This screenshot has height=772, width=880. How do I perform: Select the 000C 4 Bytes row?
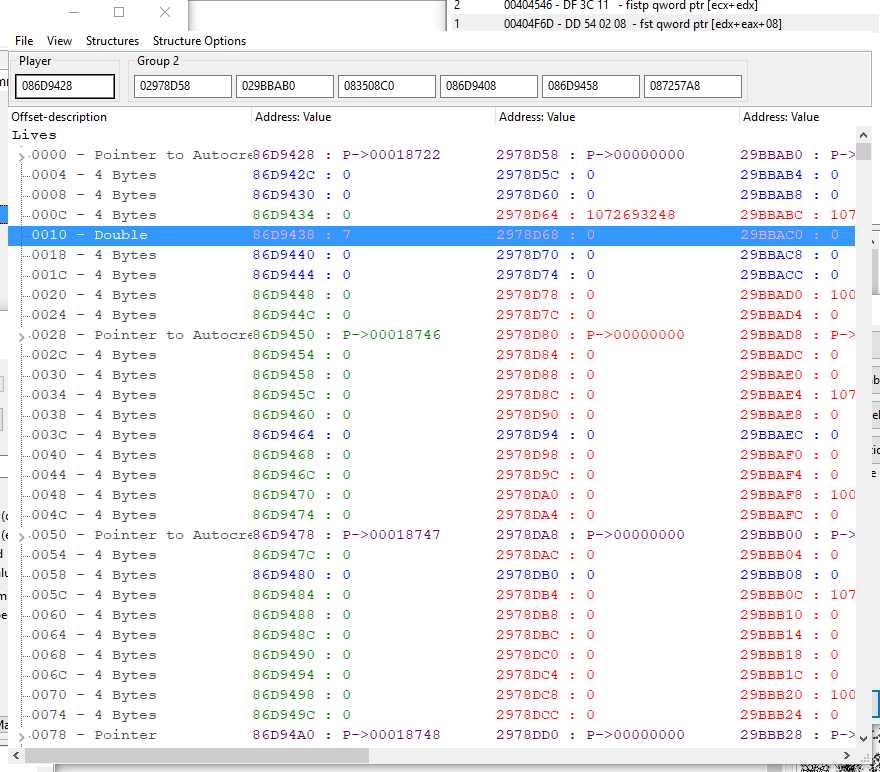pos(120,215)
